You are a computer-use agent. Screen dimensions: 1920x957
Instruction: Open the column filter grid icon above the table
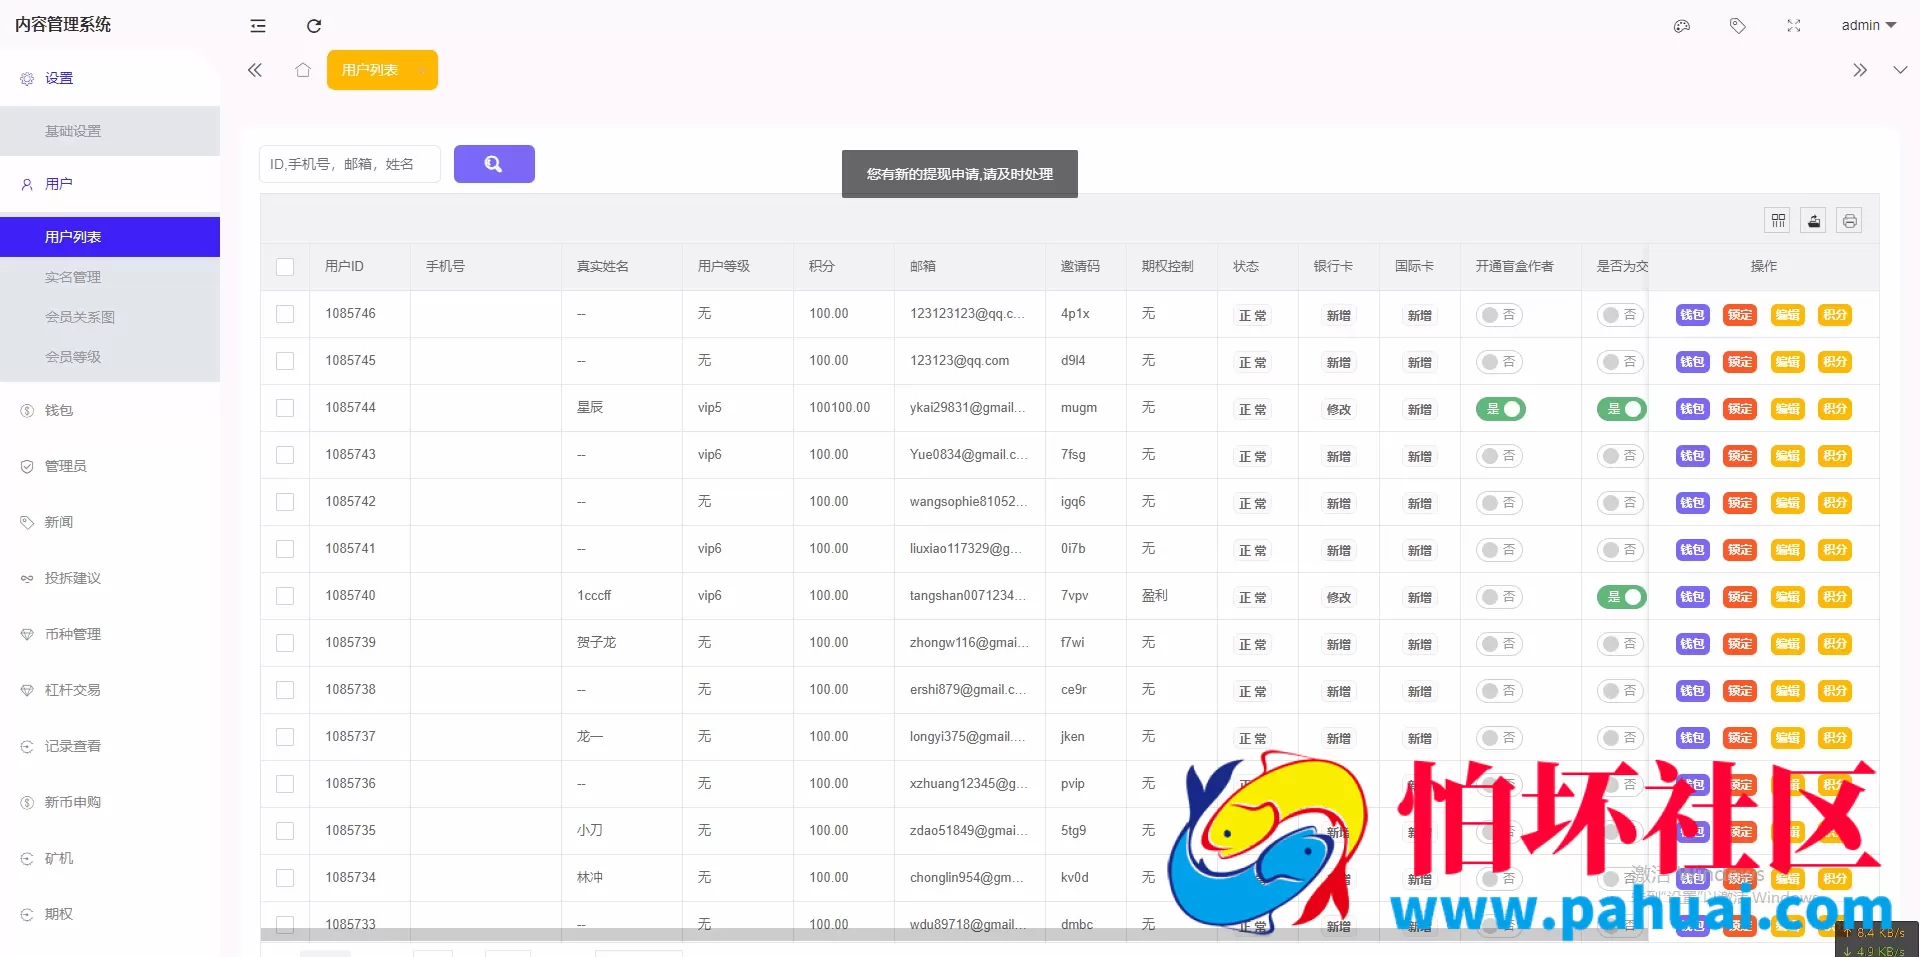pos(1778,221)
